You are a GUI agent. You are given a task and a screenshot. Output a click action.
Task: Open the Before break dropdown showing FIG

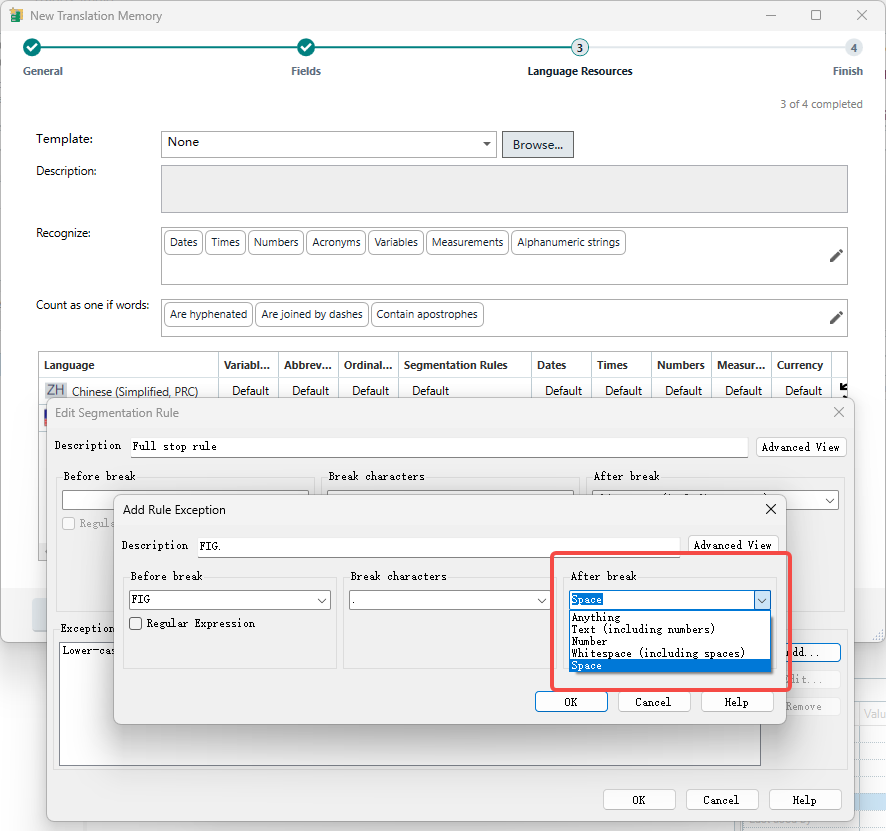pyautogui.click(x=229, y=599)
